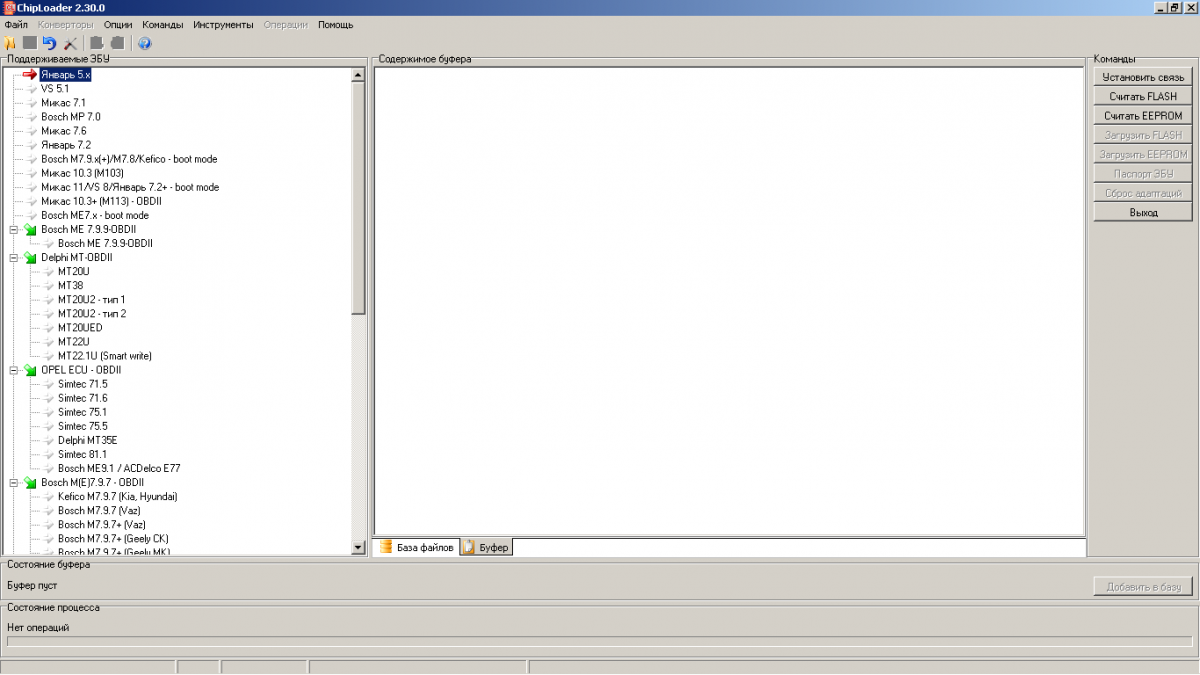Open the Команды menu

(162, 24)
